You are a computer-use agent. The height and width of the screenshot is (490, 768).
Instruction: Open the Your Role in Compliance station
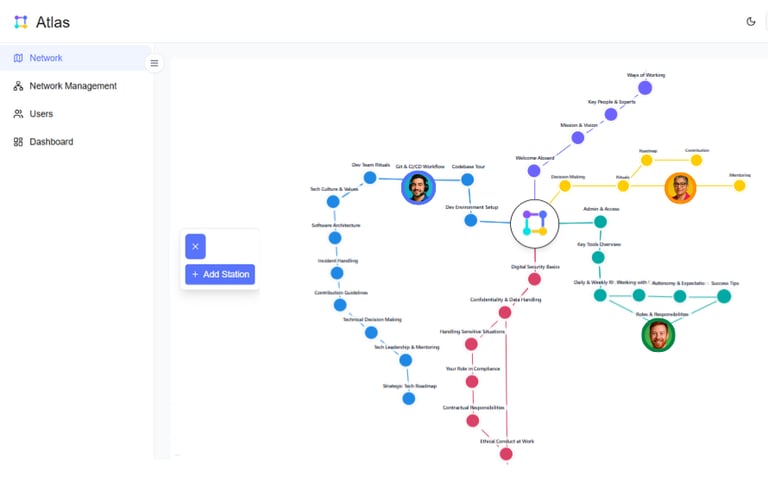point(472,382)
